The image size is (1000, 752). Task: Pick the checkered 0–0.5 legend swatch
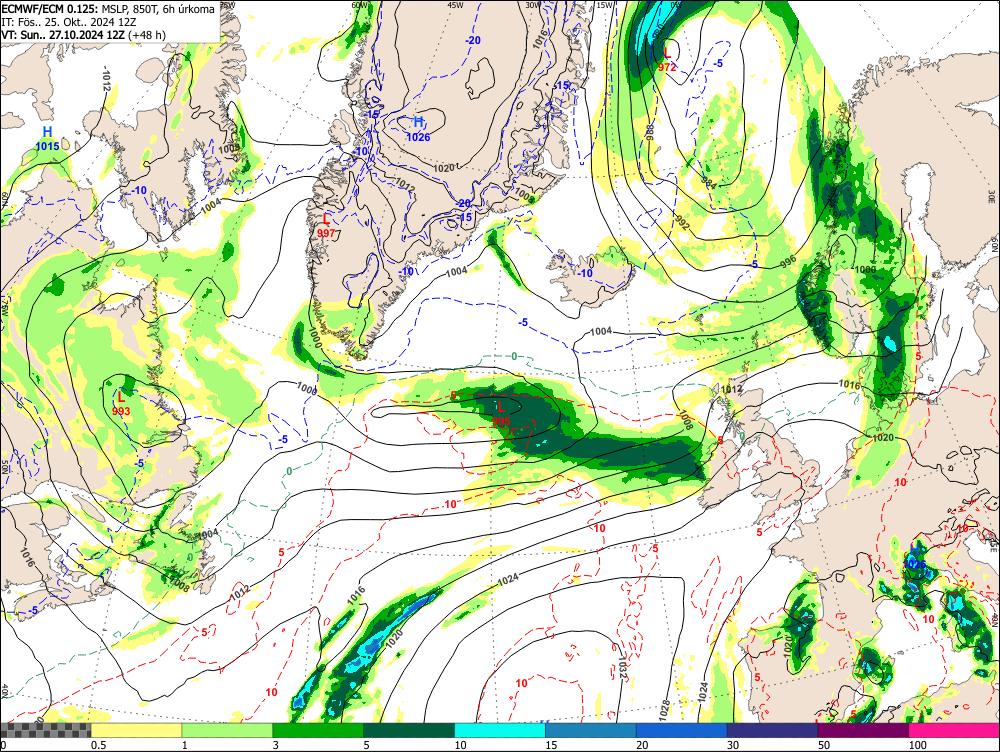click(x=46, y=730)
